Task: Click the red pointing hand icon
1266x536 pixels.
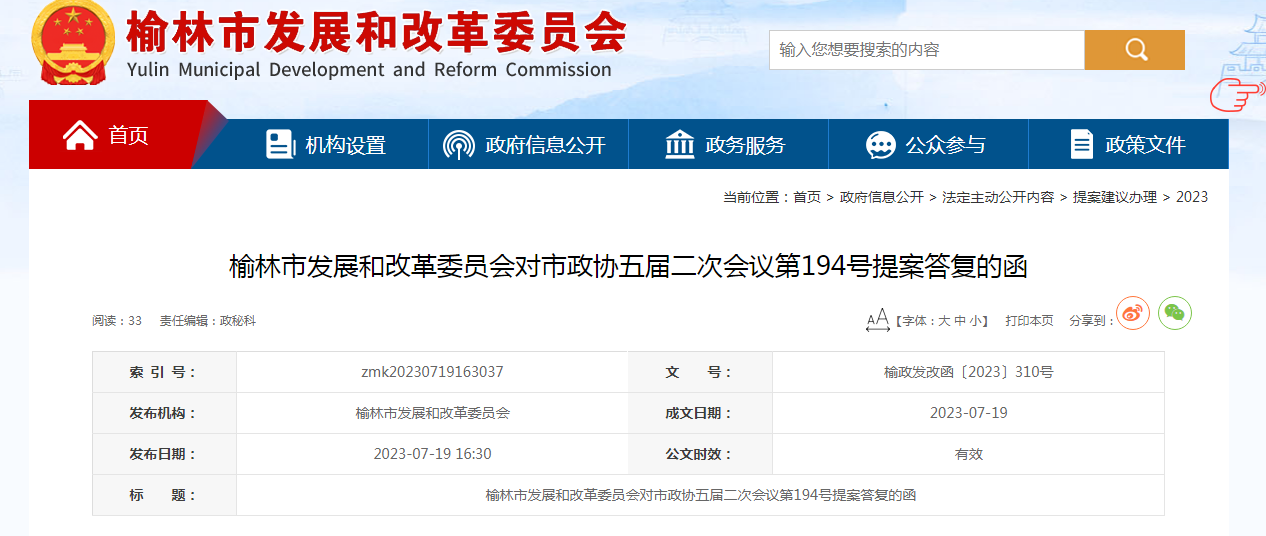Action: coord(1236,95)
